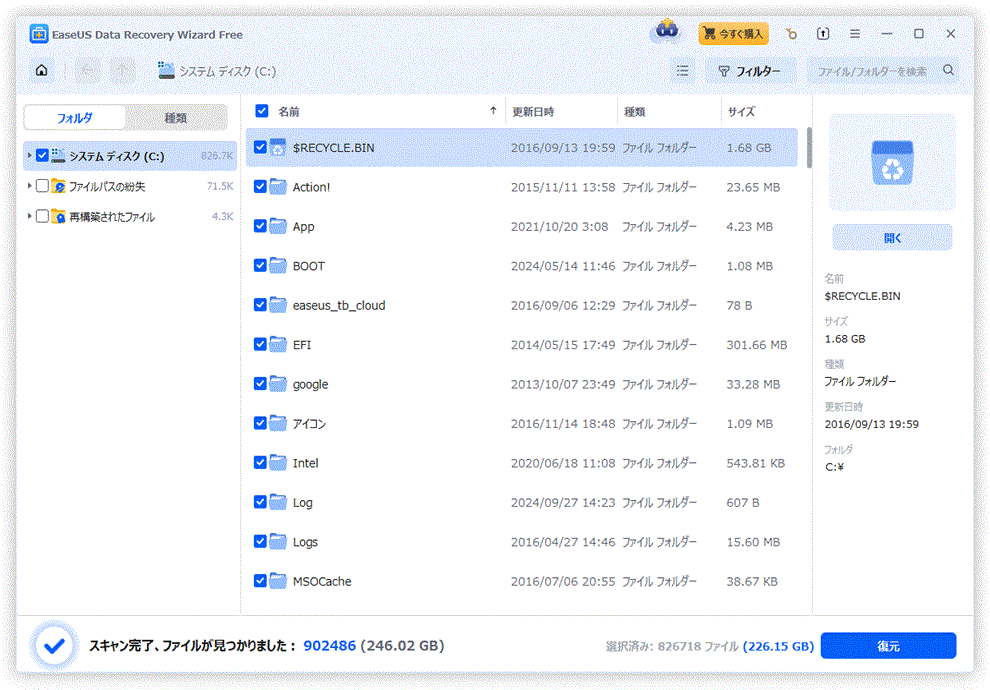Click the file list vertical scrollbar

coord(809,148)
